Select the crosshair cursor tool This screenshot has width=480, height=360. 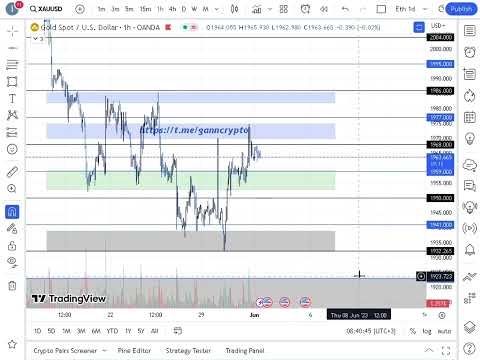(x=12, y=31)
